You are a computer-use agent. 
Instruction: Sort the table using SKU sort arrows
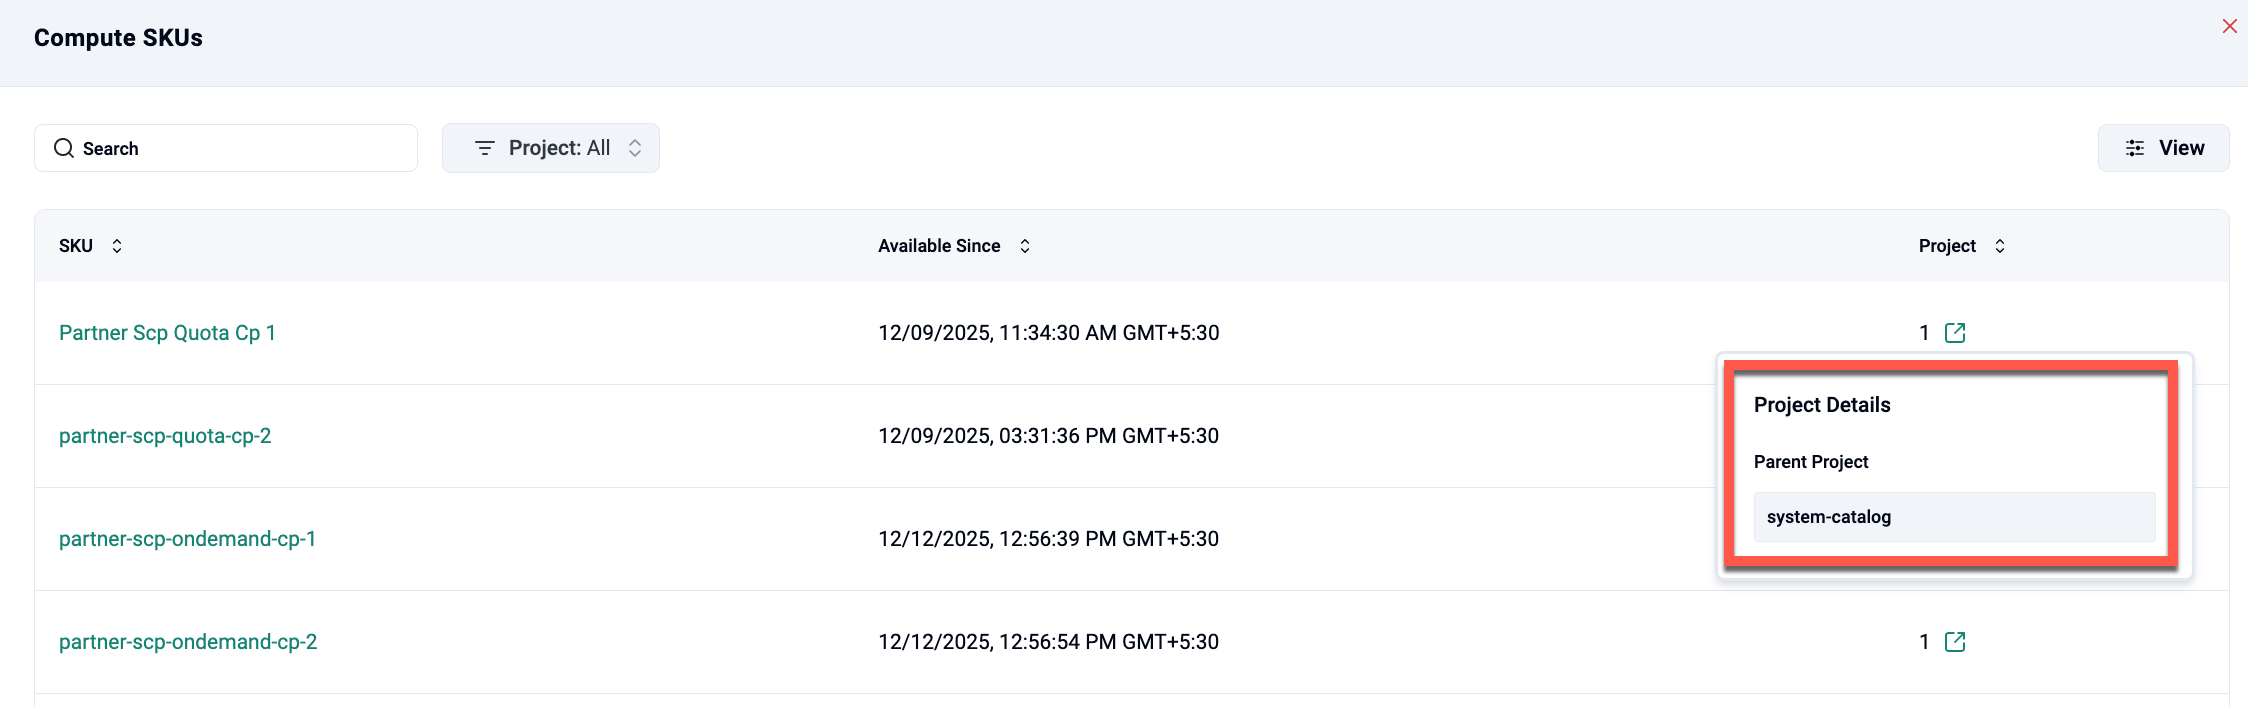point(117,246)
